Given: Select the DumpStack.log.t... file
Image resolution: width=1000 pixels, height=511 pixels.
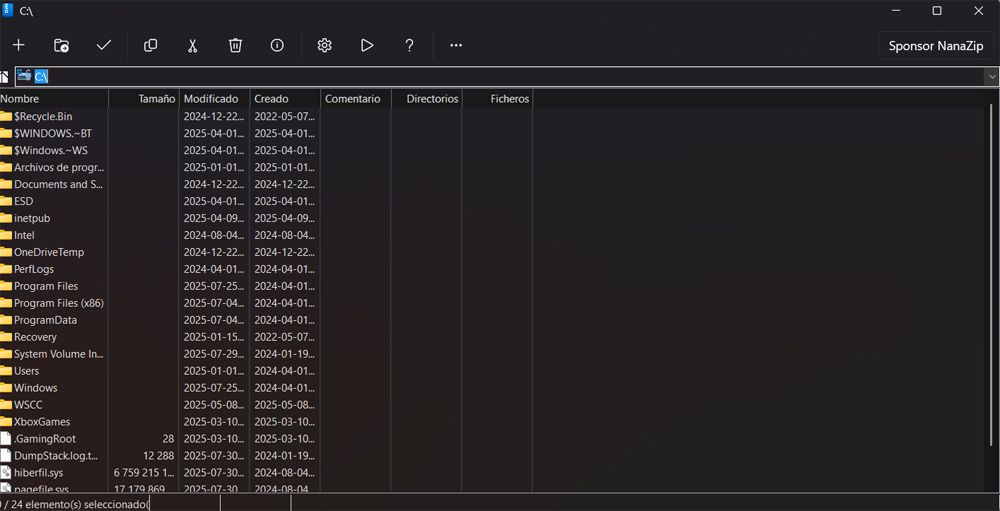Looking at the screenshot, I should pos(58,455).
